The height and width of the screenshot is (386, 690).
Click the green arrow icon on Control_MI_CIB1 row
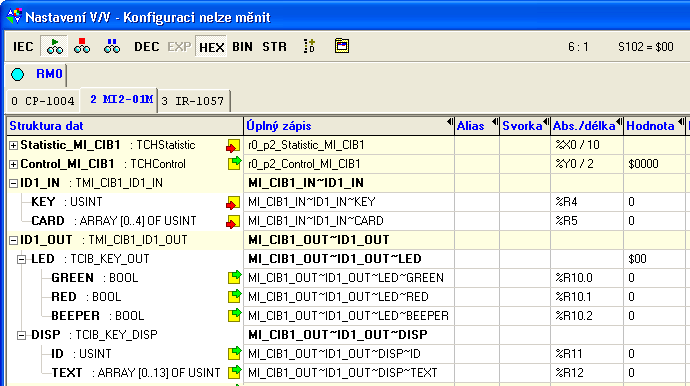tap(235, 163)
